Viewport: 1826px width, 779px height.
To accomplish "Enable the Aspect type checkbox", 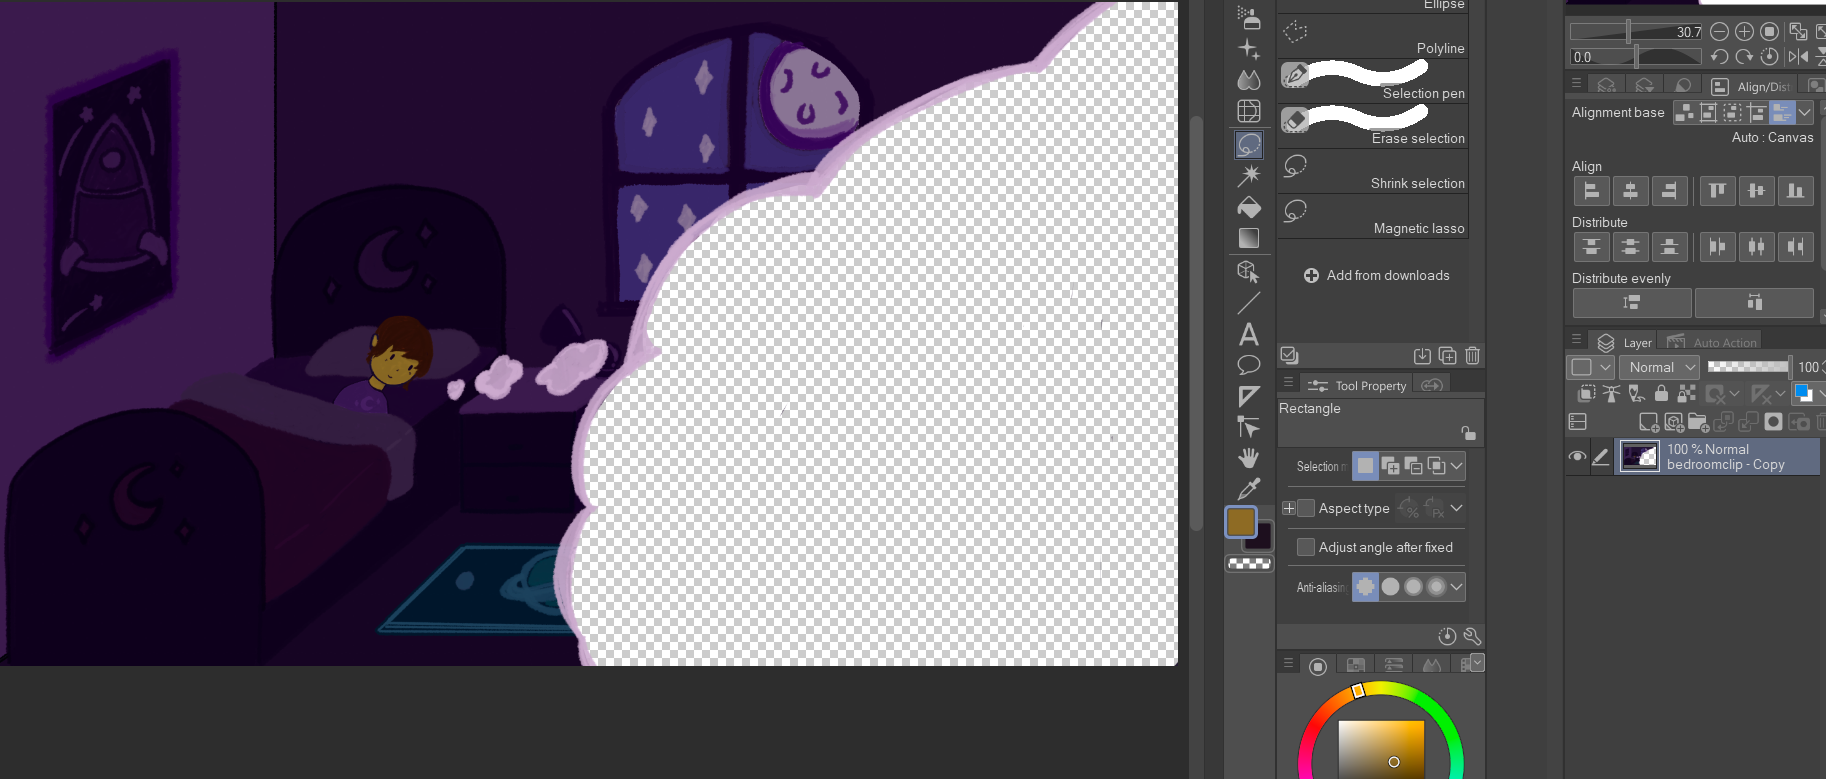I will [1306, 508].
